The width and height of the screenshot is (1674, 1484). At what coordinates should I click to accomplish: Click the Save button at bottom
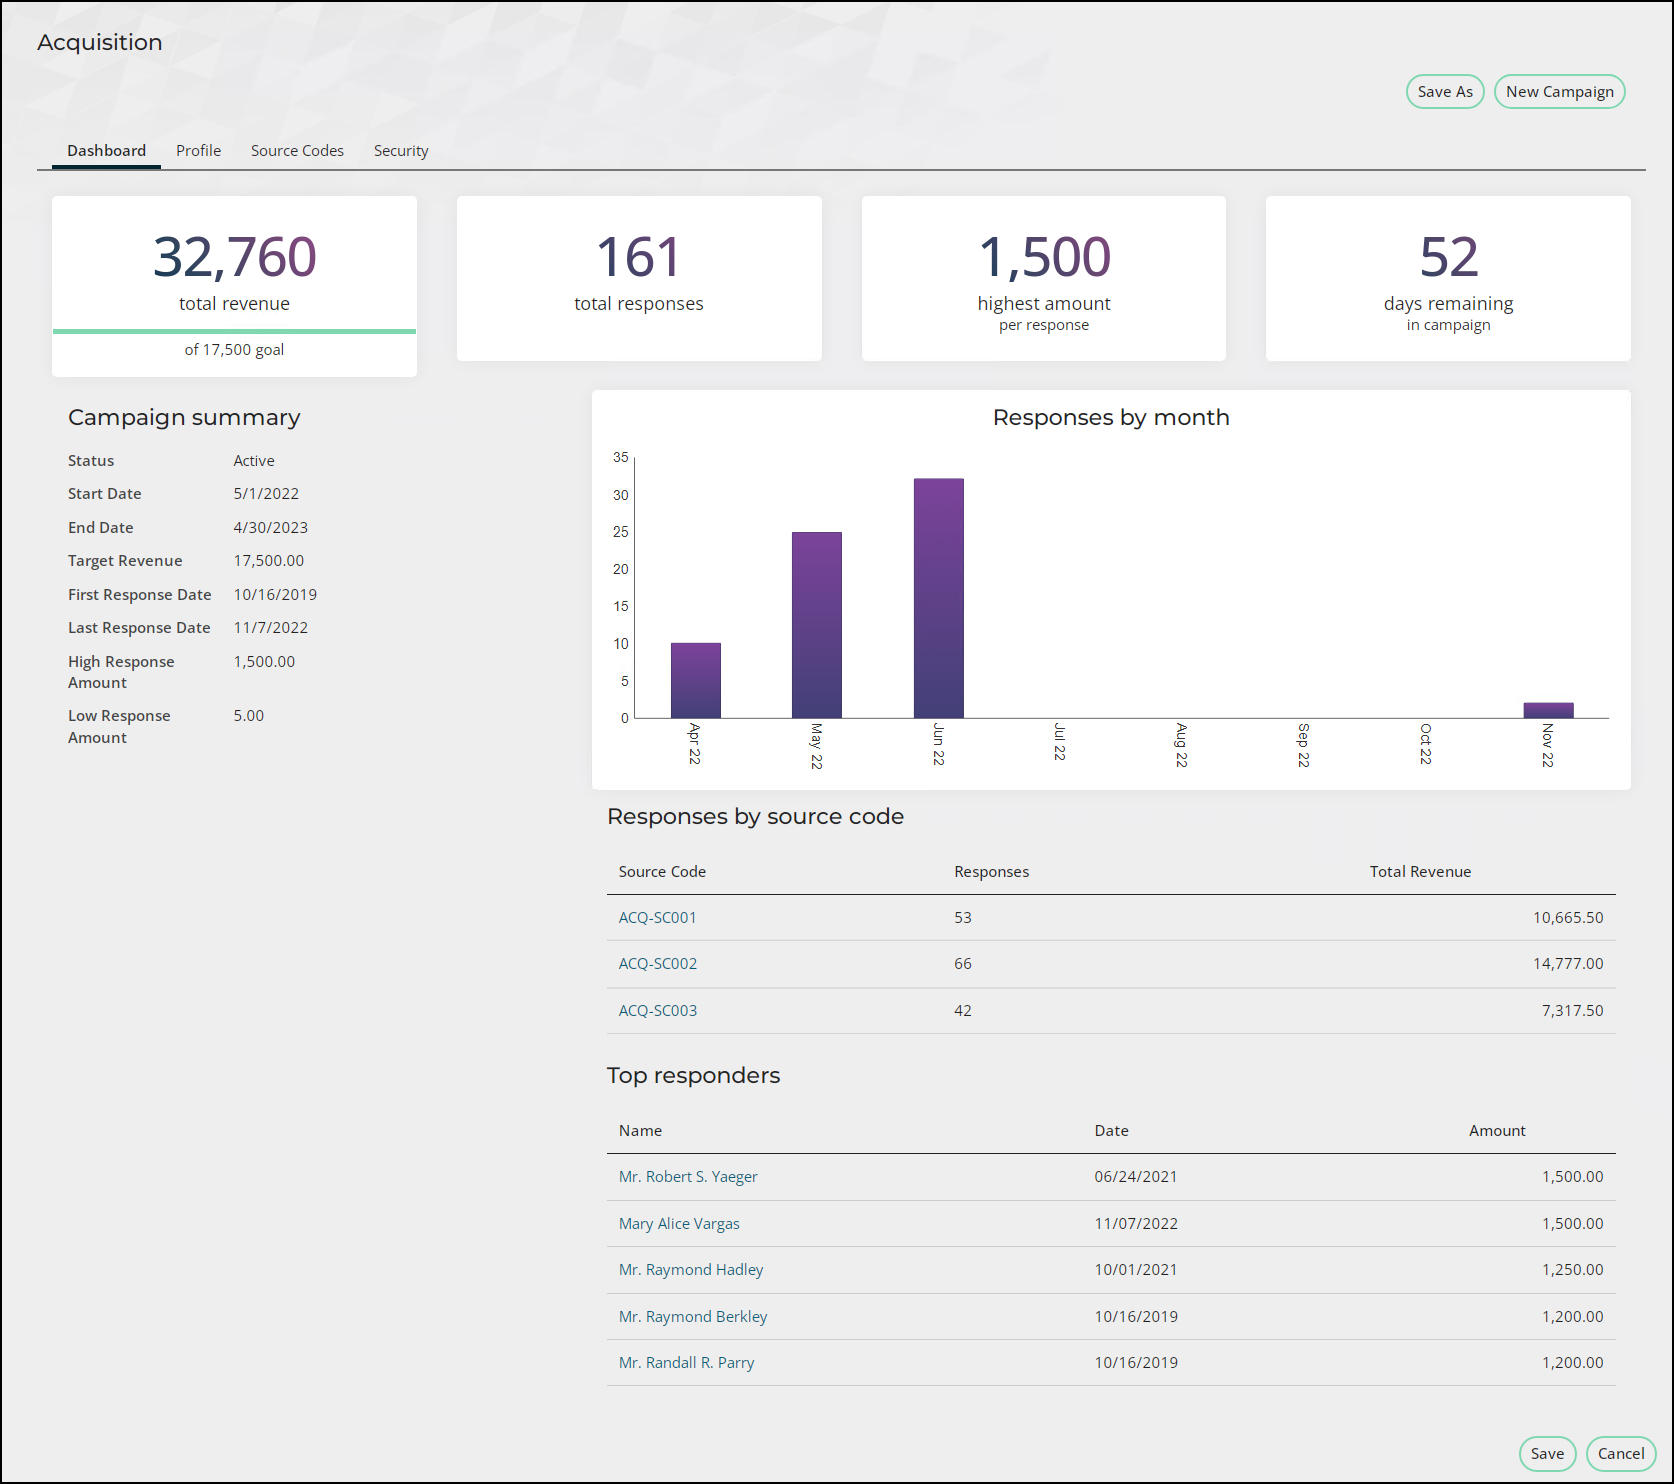1547,1454
